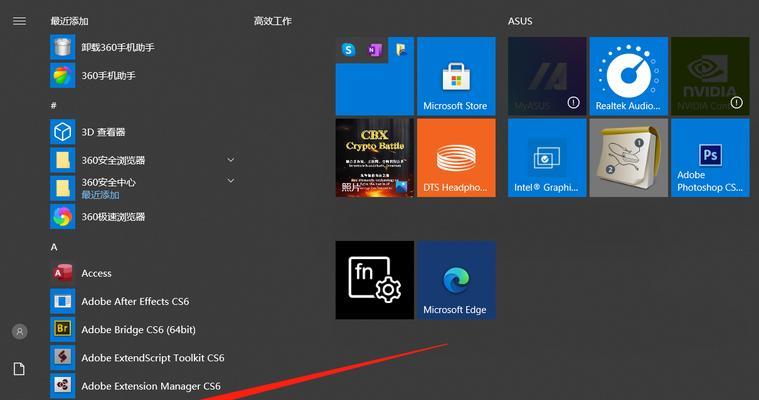This screenshot has width=759, height=400.
Task: Click the # letter group header
Action: pyautogui.click(x=54, y=105)
